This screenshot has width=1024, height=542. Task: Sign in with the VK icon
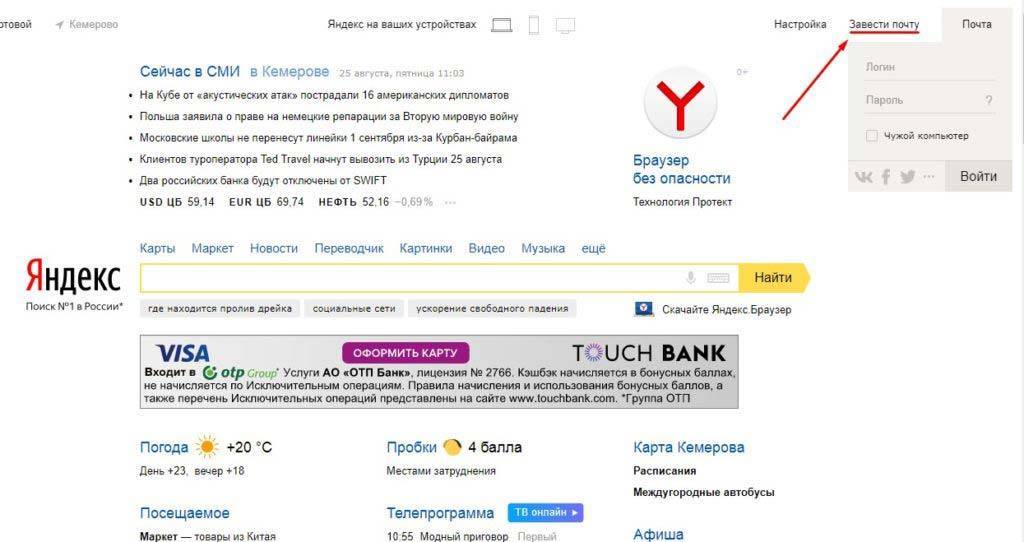point(863,177)
